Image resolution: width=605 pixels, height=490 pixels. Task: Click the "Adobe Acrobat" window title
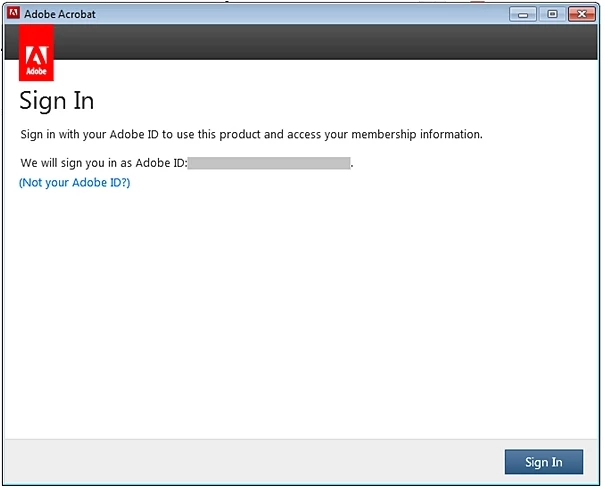[x=60, y=14]
